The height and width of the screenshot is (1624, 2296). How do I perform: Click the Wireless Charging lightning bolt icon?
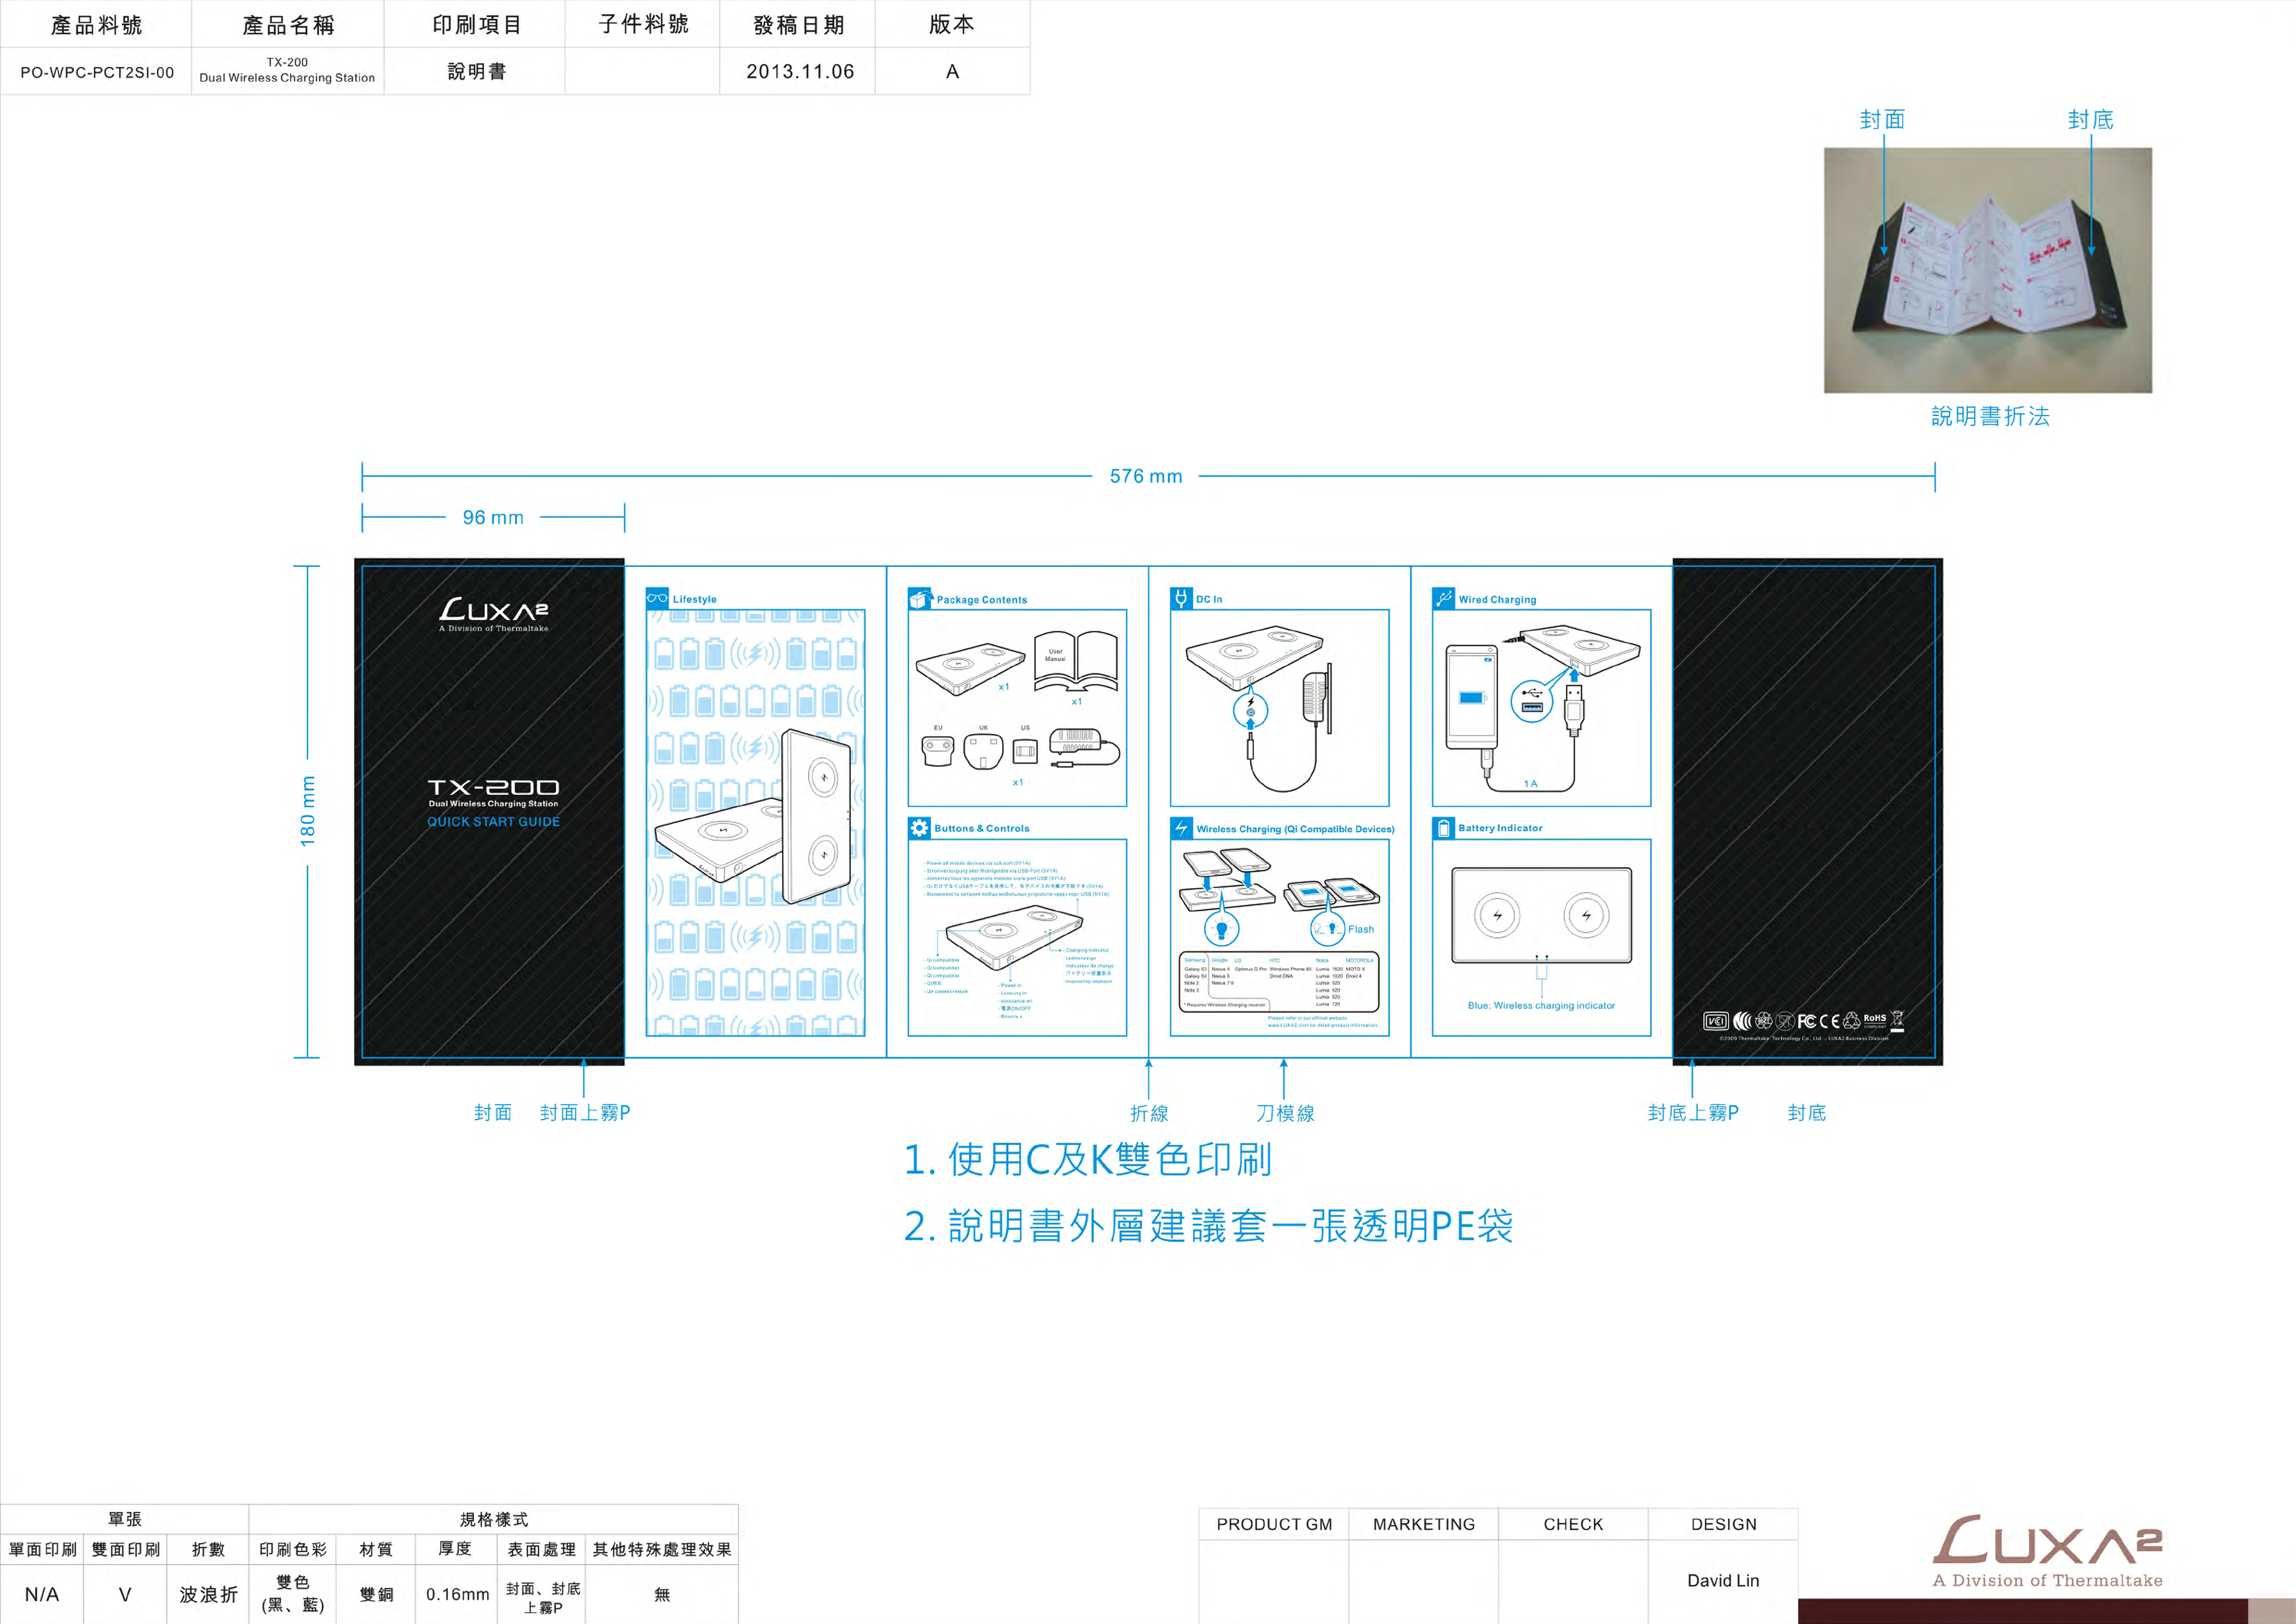point(1181,828)
